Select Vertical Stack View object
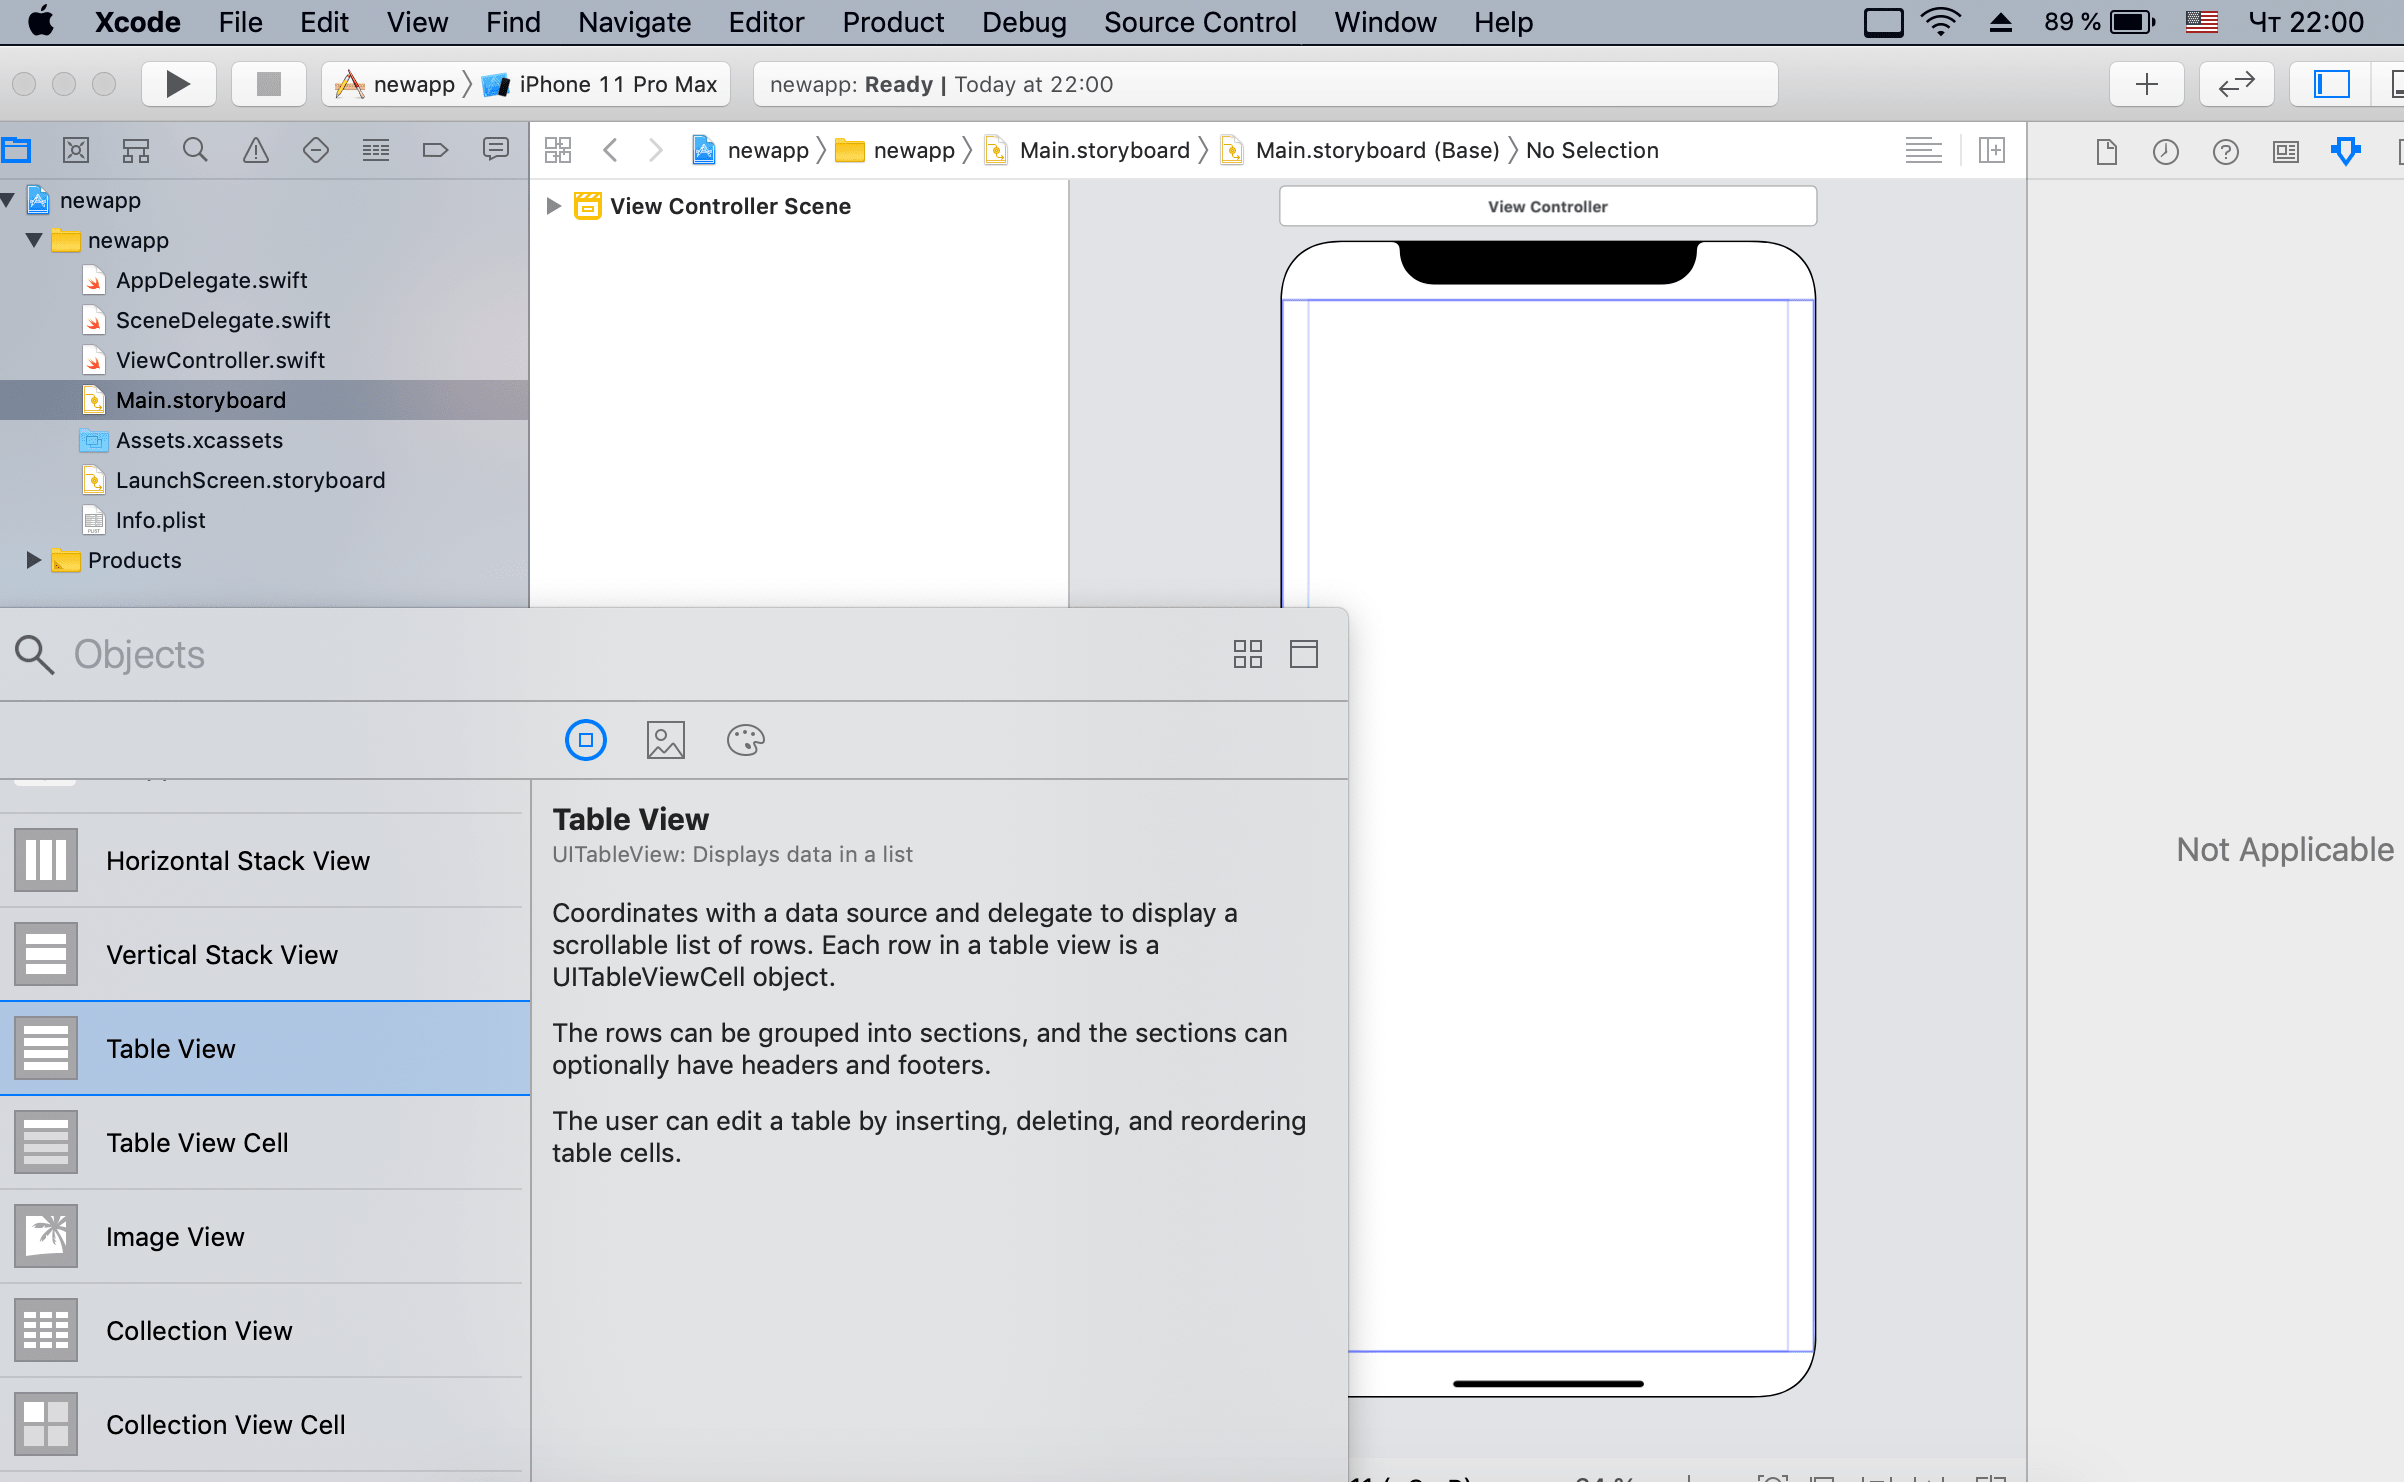The height and width of the screenshot is (1482, 2404). (x=264, y=954)
